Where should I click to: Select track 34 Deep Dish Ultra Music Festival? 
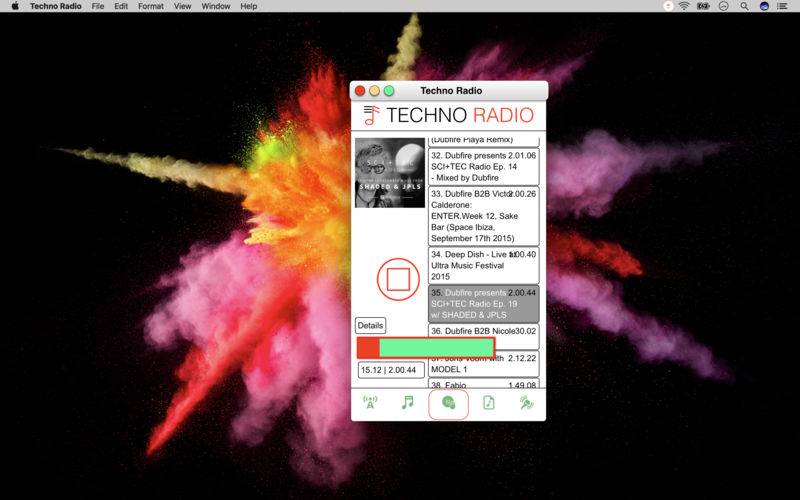(x=483, y=265)
